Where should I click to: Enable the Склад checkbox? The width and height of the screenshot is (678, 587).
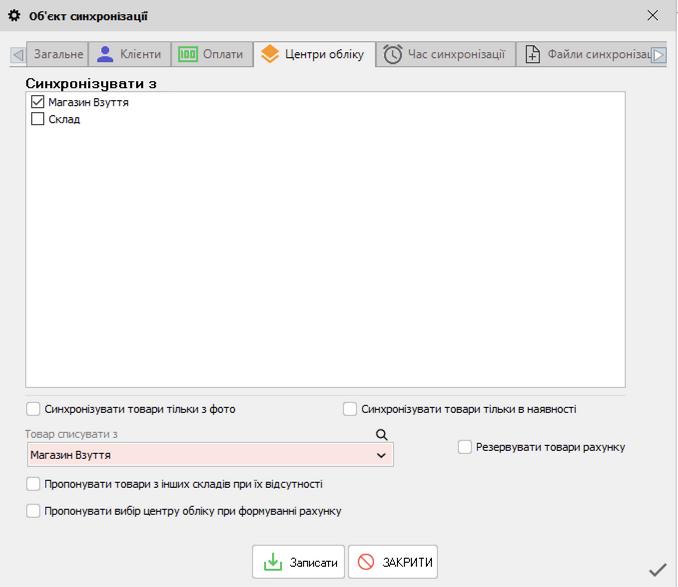click(38, 119)
